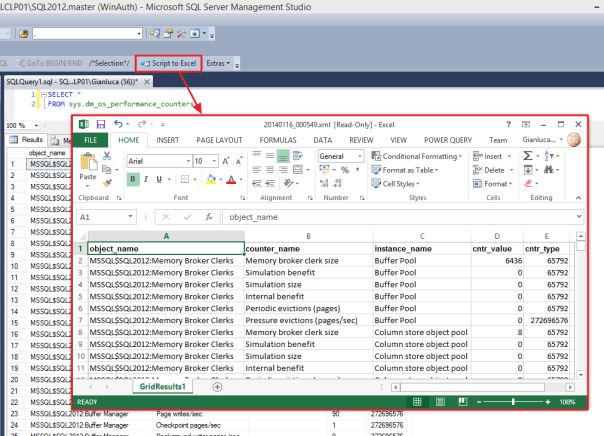Viewport: 604px width, 436px height.
Task: Click the Accounting Number Format icon
Action: point(324,170)
